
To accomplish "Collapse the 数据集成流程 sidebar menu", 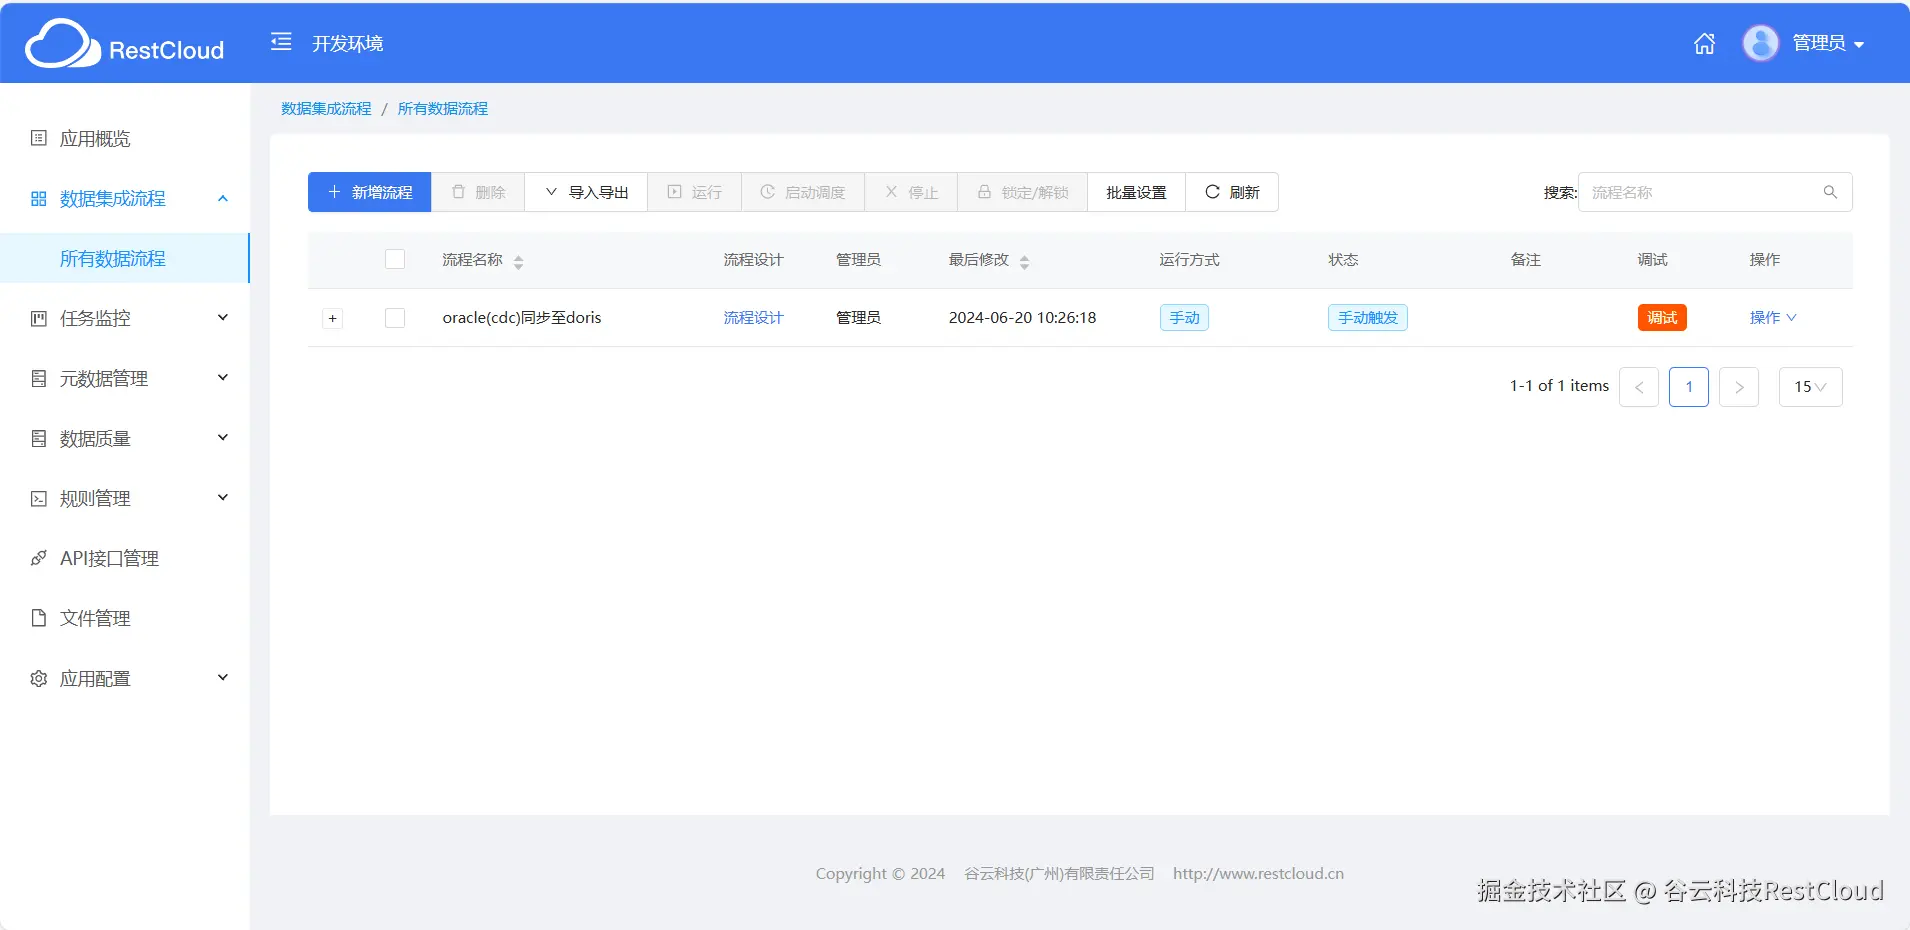I will (x=125, y=198).
